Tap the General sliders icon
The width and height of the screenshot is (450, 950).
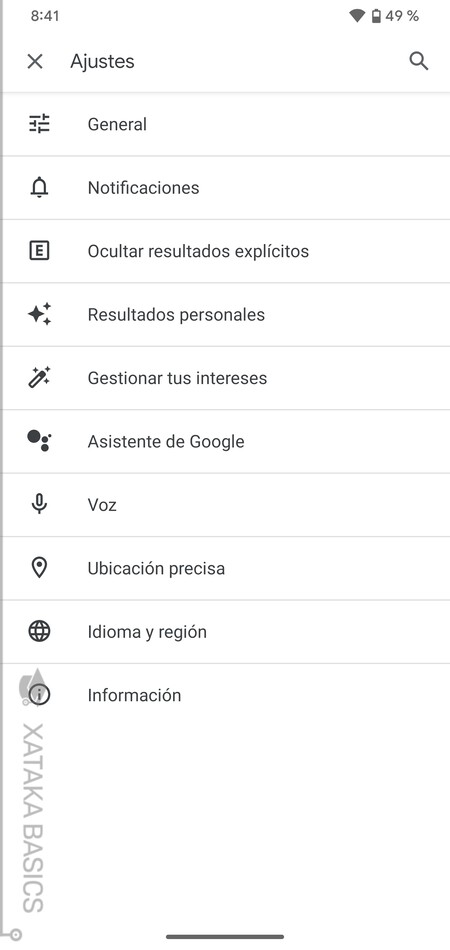pyautogui.click(x=39, y=124)
